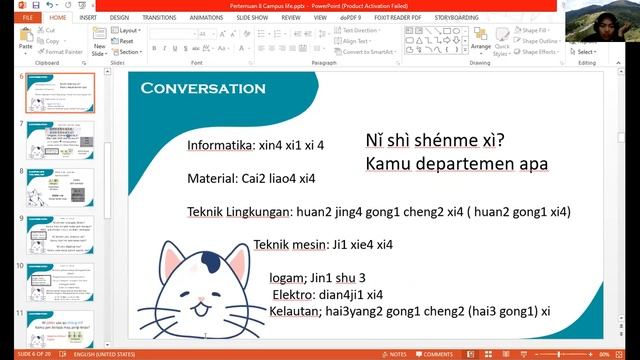The width and height of the screenshot is (640, 360).
Task: Select Format Painter
Action: tap(60, 52)
